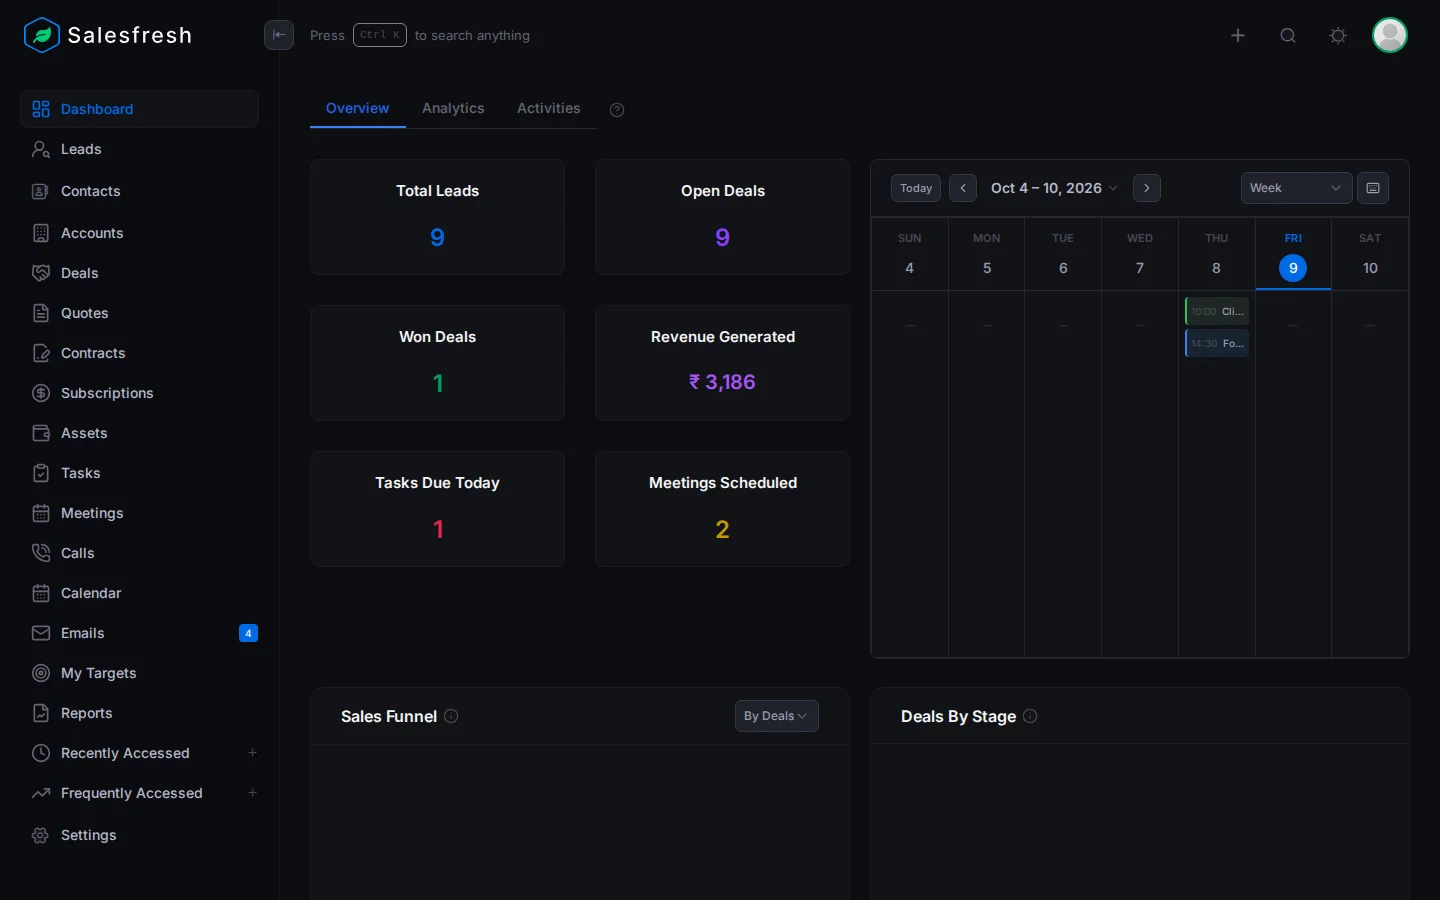Expand Recently Accessed with the plus
The height and width of the screenshot is (900, 1440).
coord(253,753)
